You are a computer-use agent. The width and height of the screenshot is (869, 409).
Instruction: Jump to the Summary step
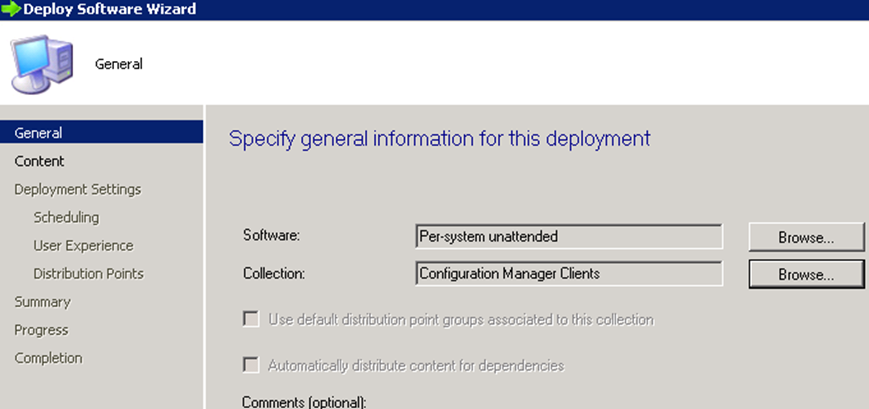pos(42,302)
